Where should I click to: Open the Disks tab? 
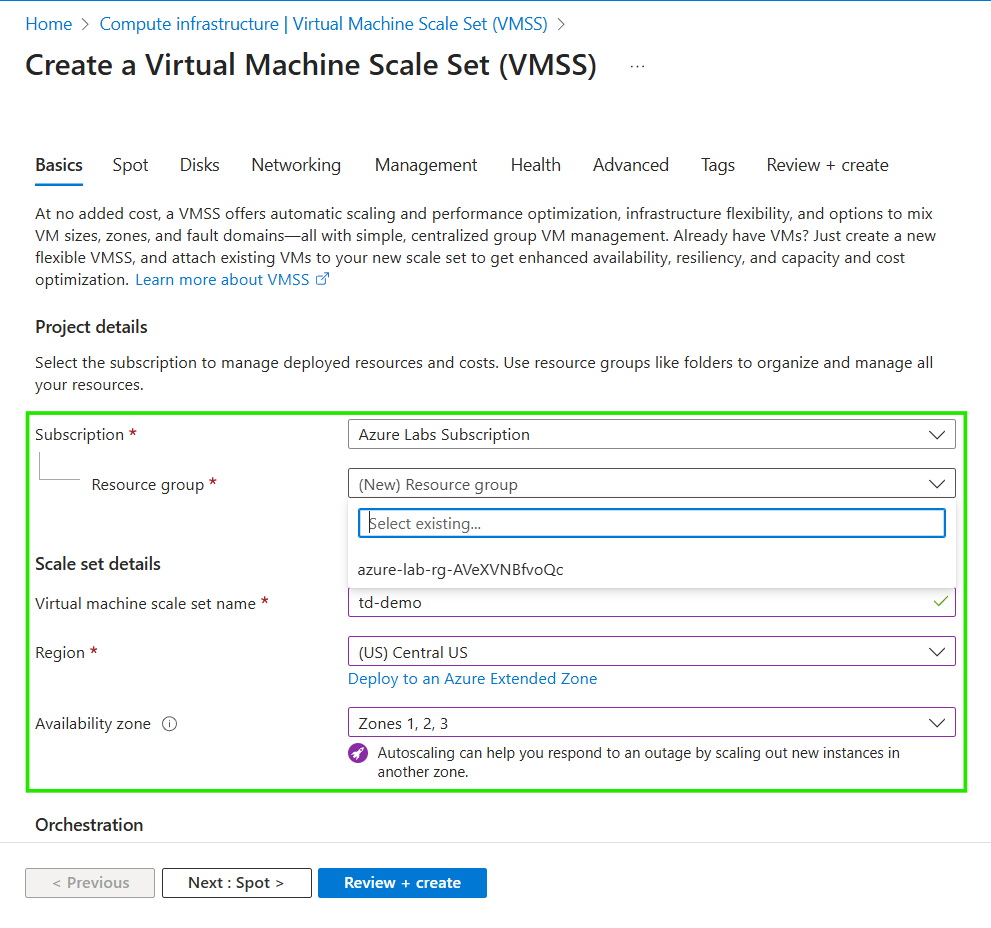click(x=200, y=165)
